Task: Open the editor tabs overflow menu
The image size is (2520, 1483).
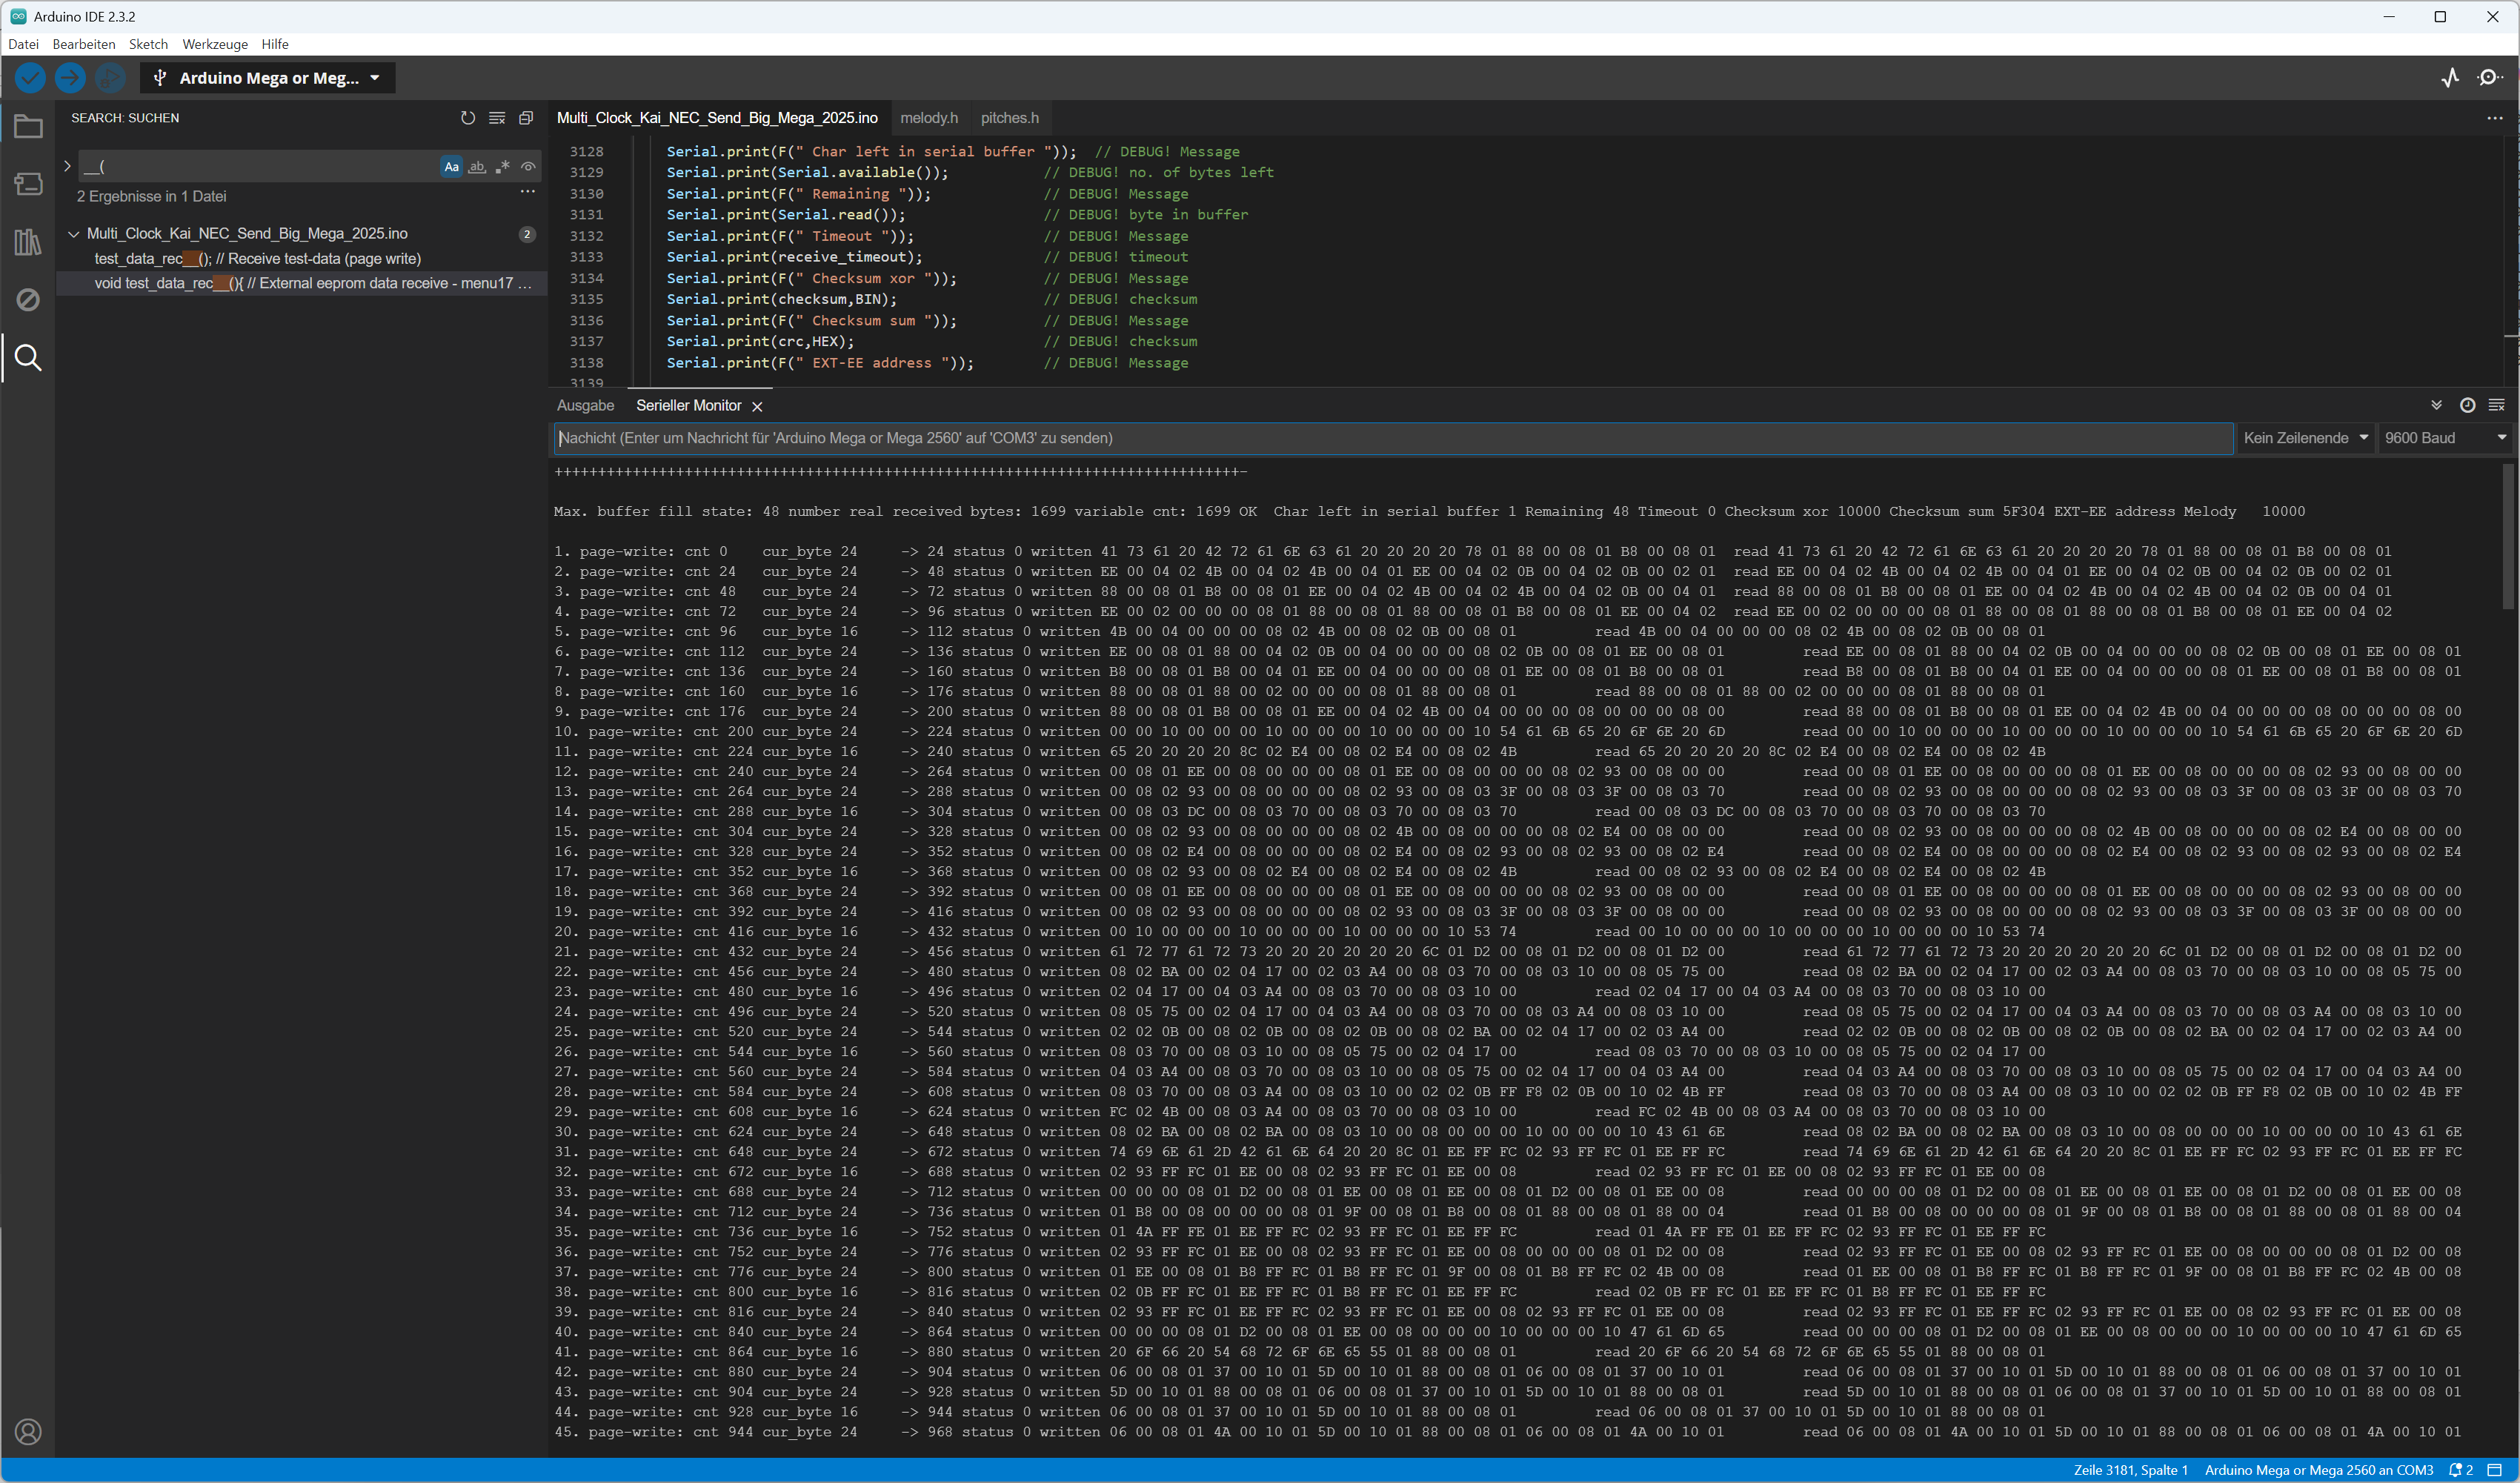Action: coord(2495,118)
